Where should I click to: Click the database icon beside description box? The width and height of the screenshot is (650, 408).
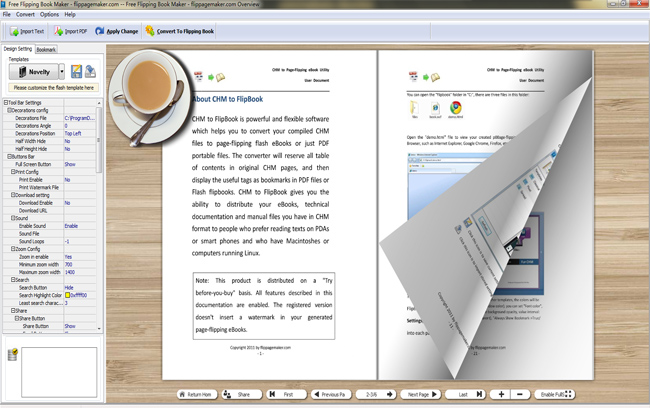click(x=12, y=355)
